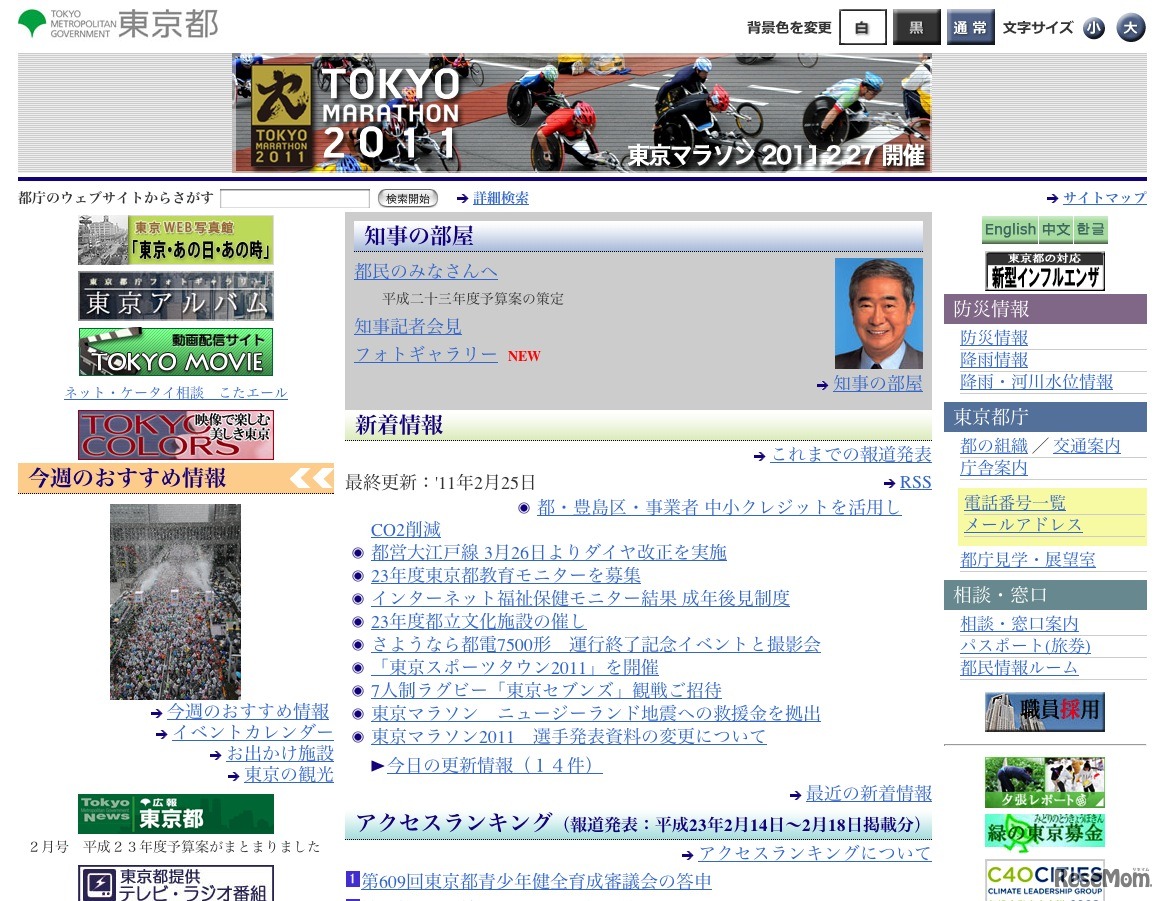Open the 詳細検索 advanced search link
1165x901 pixels.
(x=501, y=198)
